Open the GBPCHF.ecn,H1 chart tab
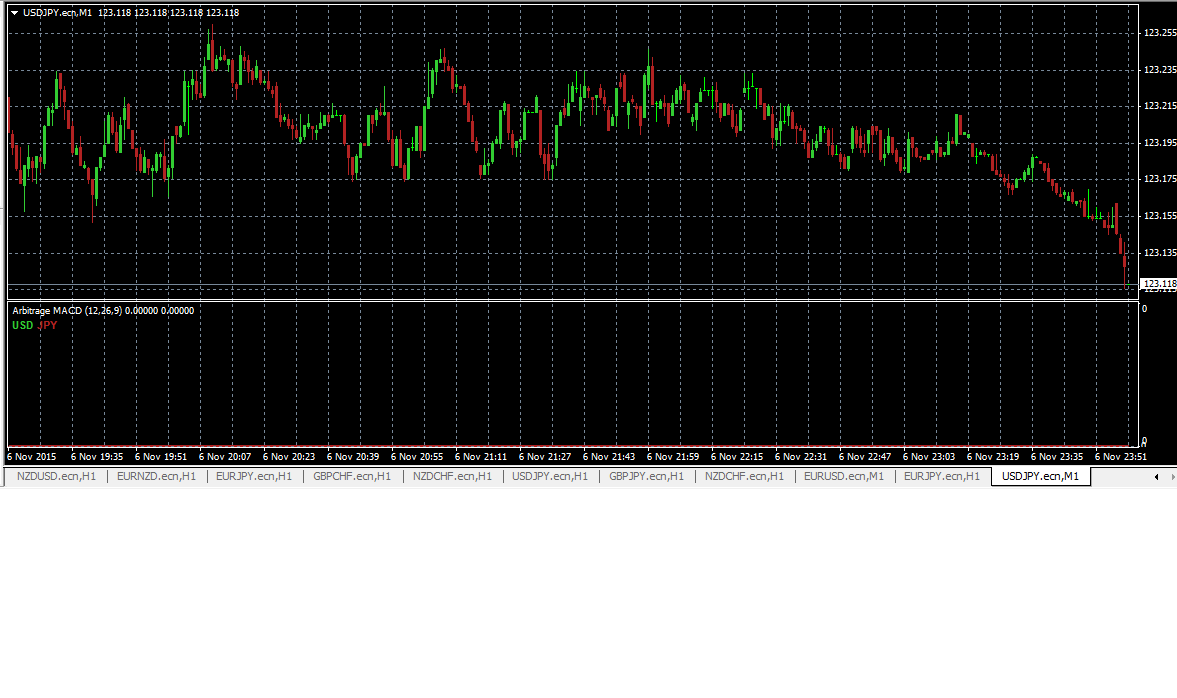 tap(350, 476)
